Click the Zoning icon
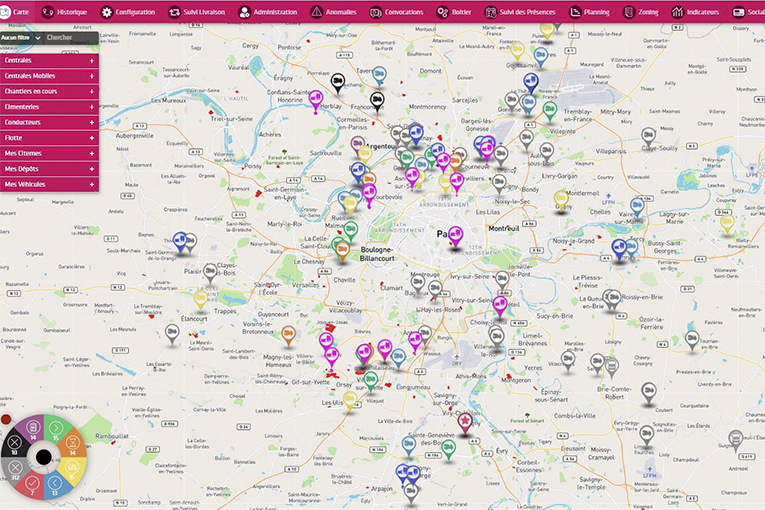Screen dimensions: 765x510 (x=629, y=12)
